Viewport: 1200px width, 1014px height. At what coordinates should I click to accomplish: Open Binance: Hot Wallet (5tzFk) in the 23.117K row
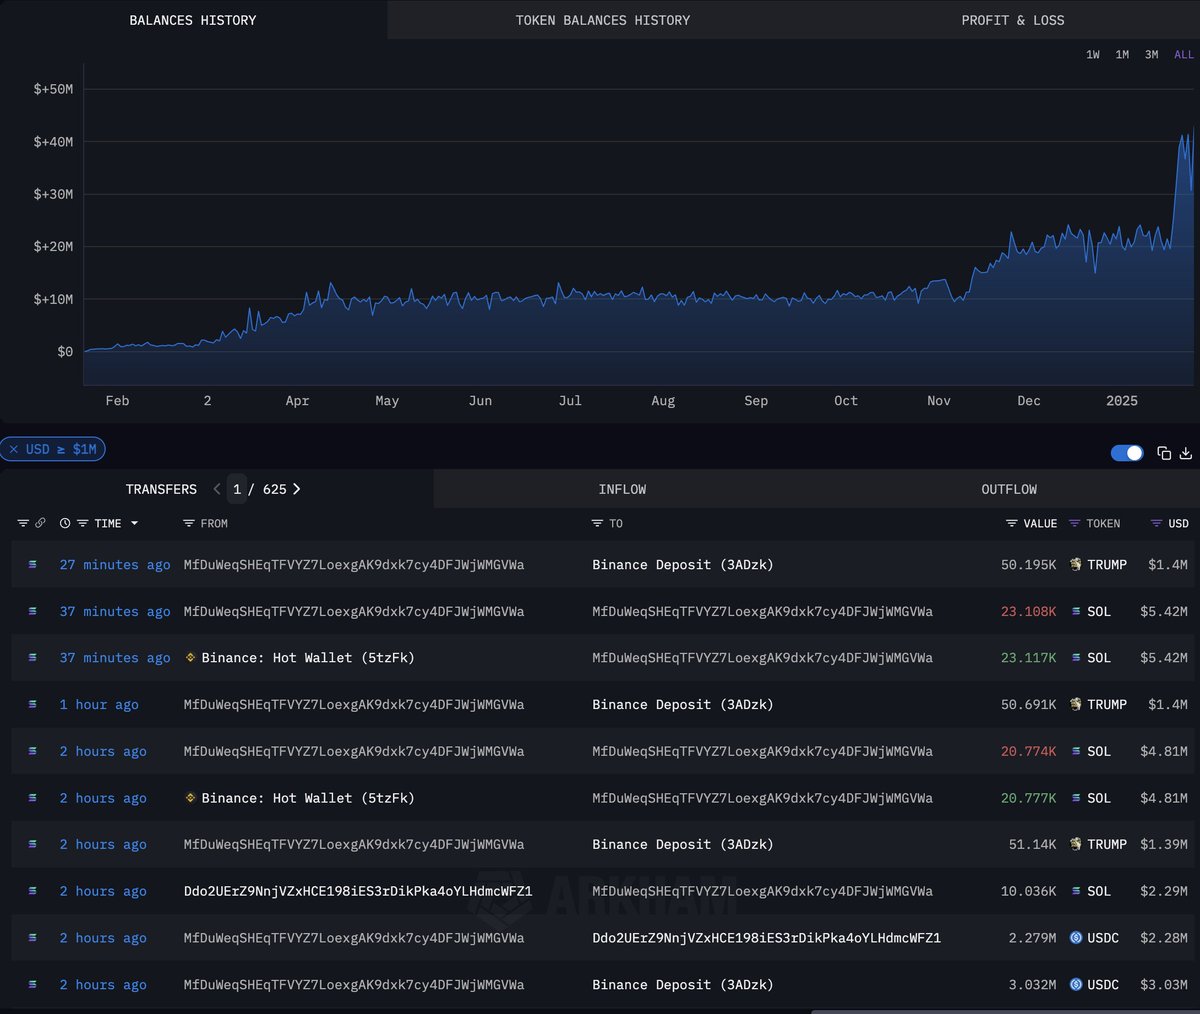pos(308,657)
